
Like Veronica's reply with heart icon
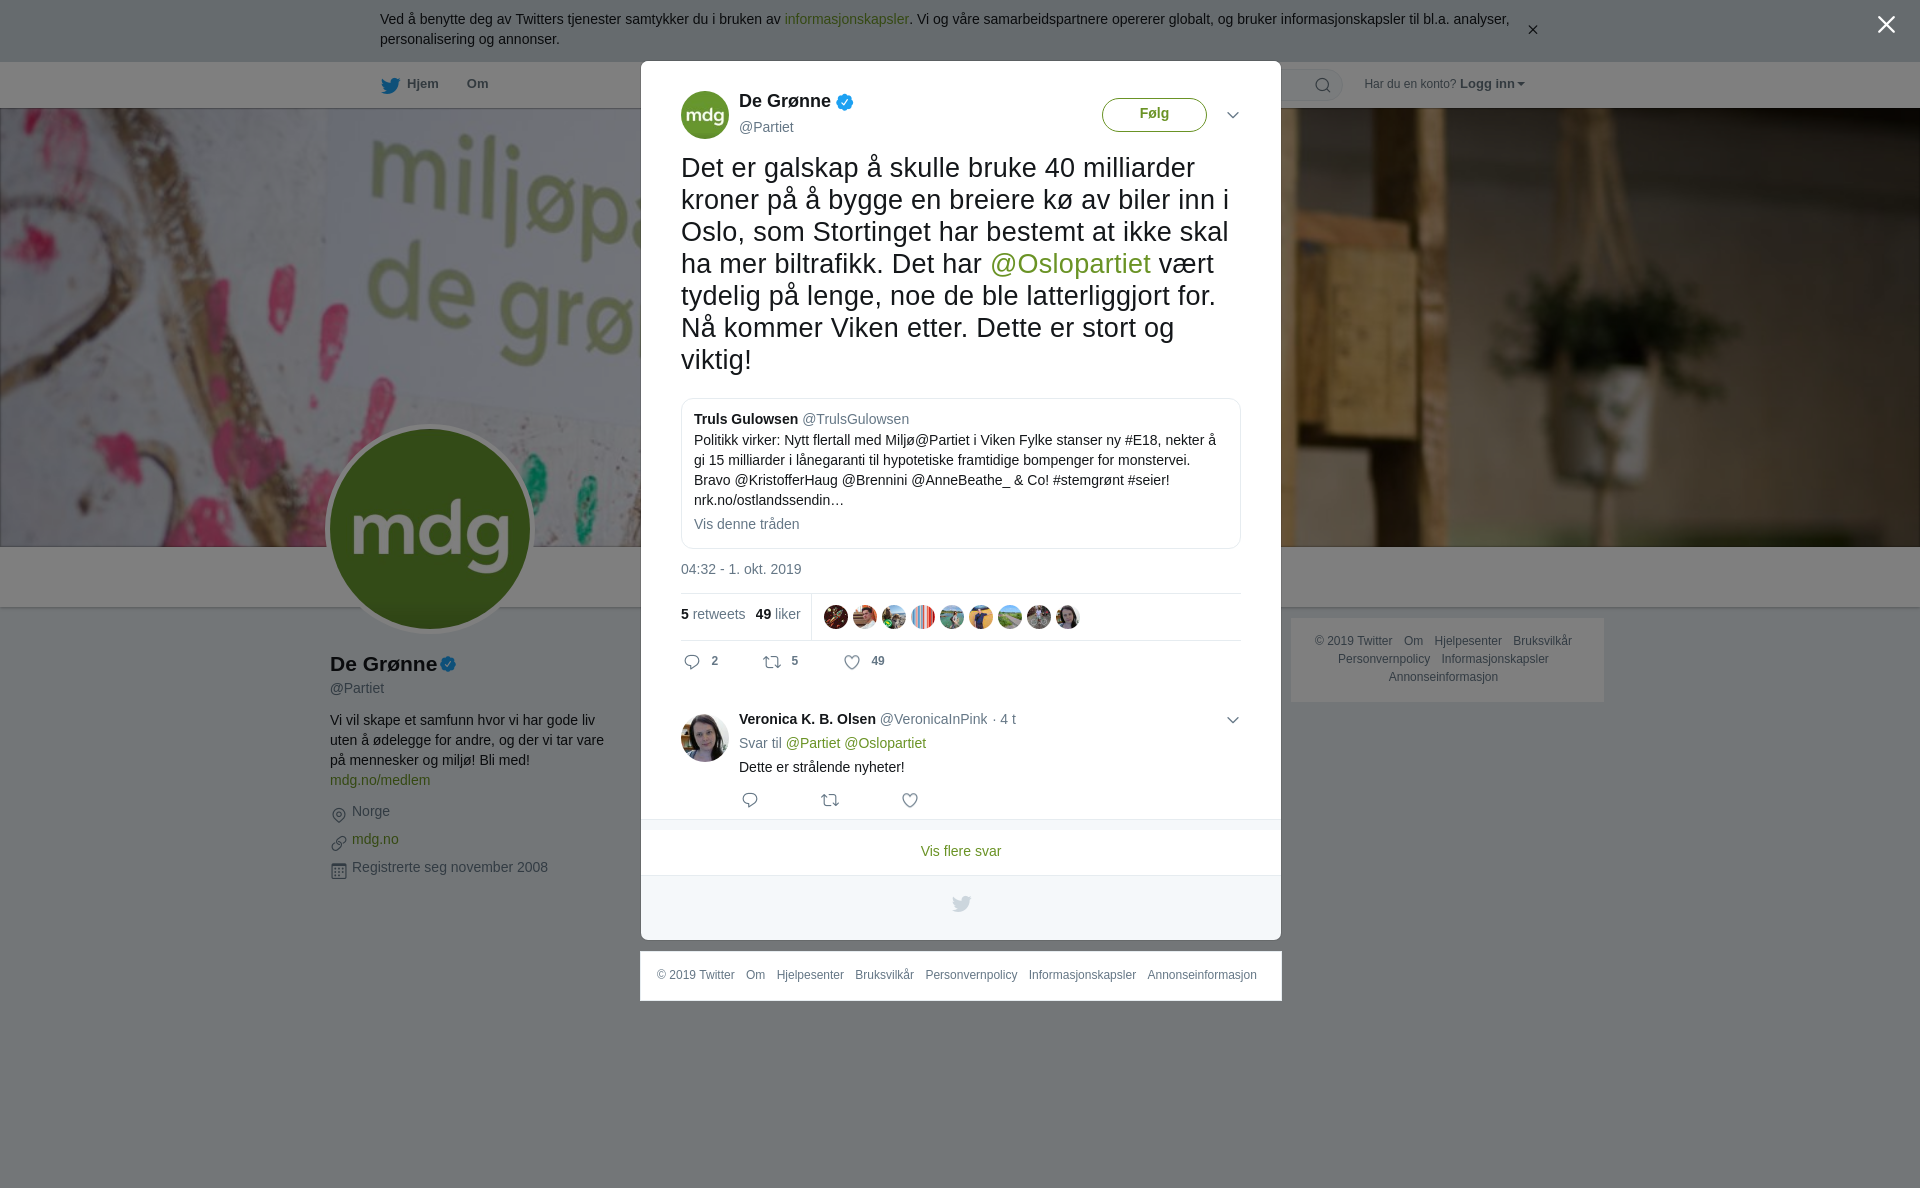910,800
